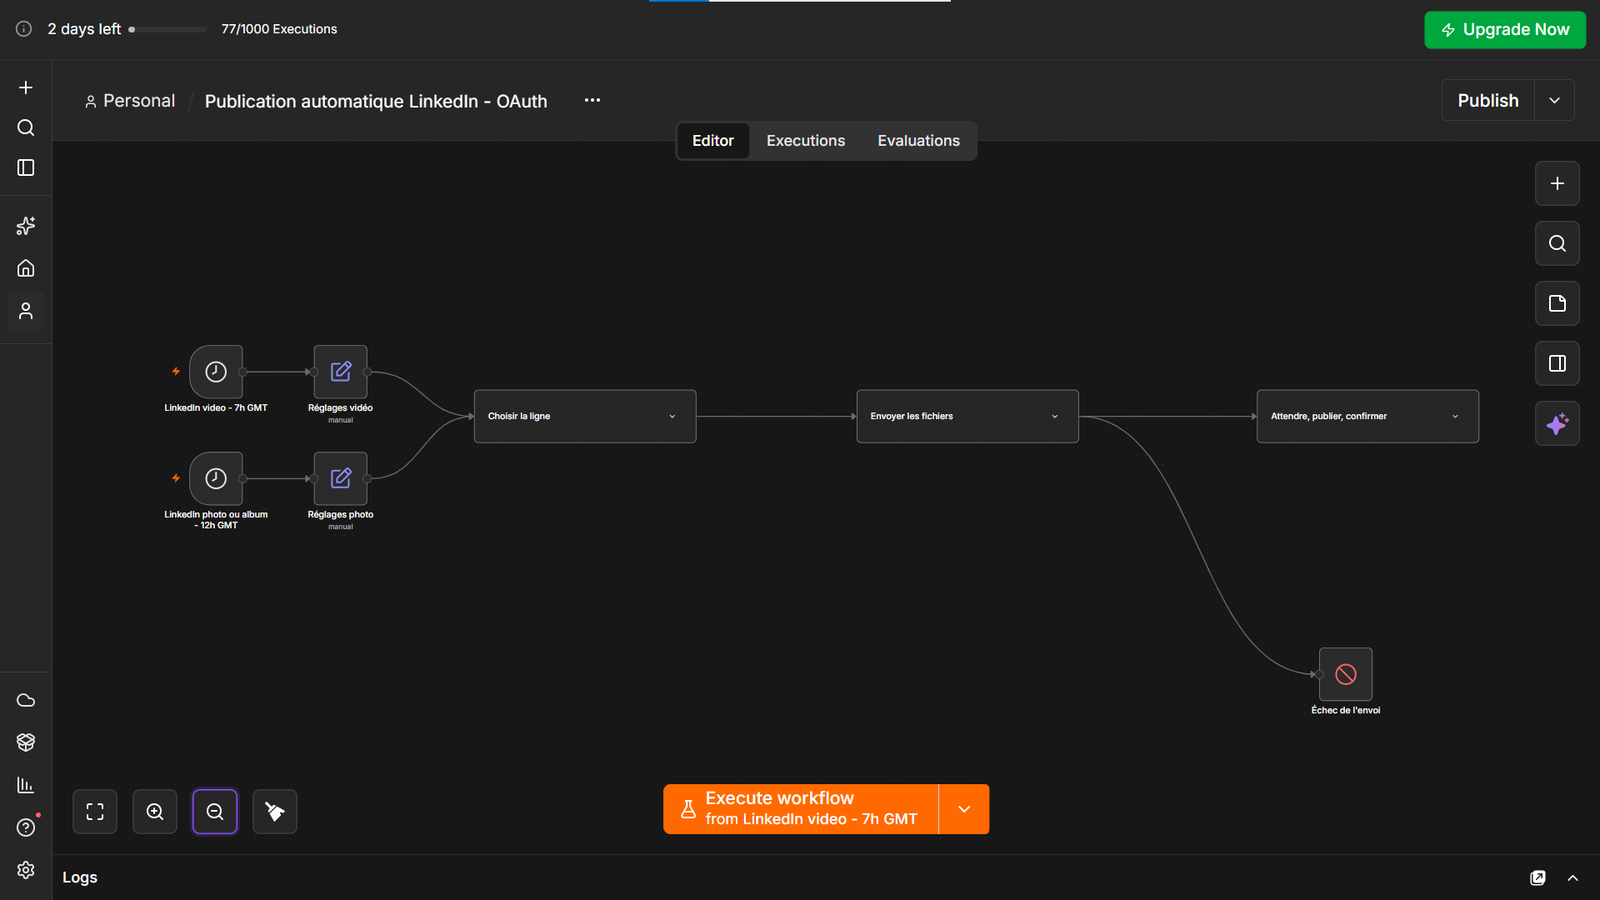Expand the Choisir la ligne node chevron

(672, 416)
